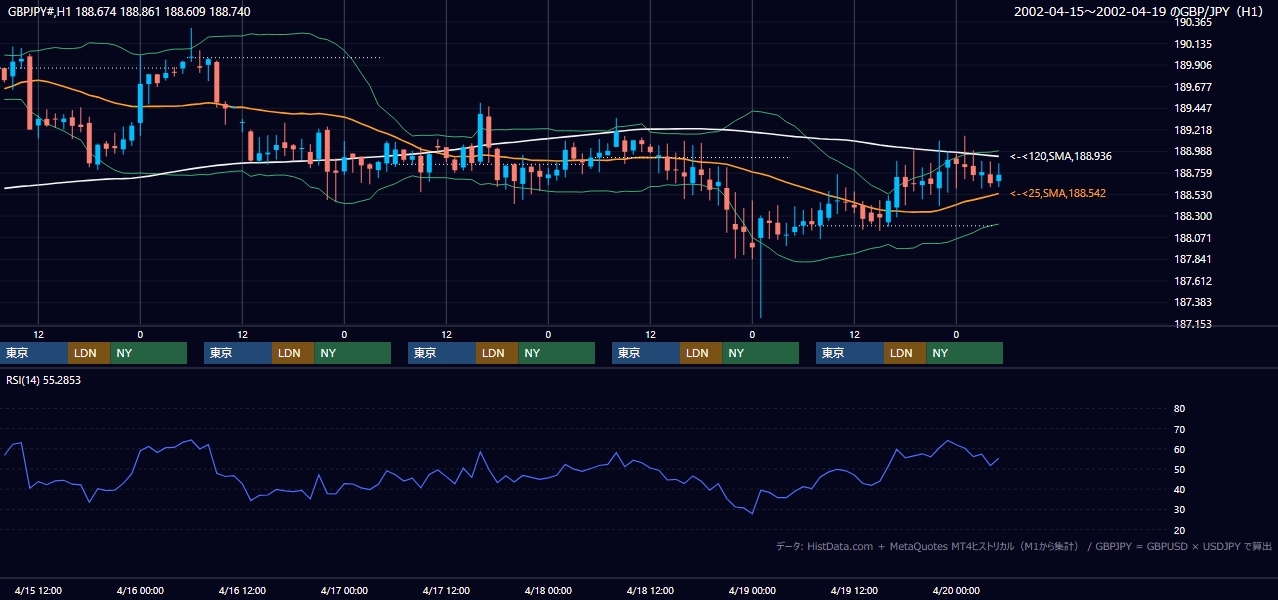This screenshot has width=1278, height=600.
Task: Click the 4/17 00:00 time axis label
Action: click(344, 590)
